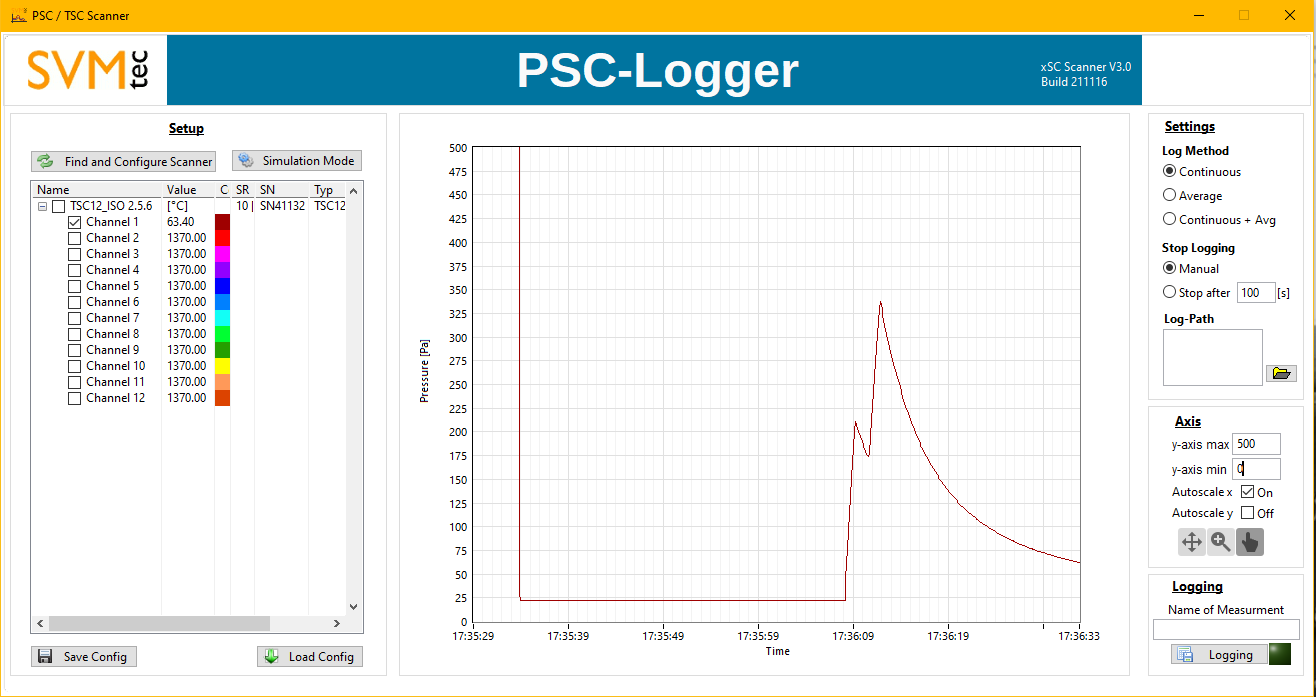Toggle Autoscale y checkbox
Image resolution: width=1316 pixels, height=697 pixels.
click(x=1247, y=513)
